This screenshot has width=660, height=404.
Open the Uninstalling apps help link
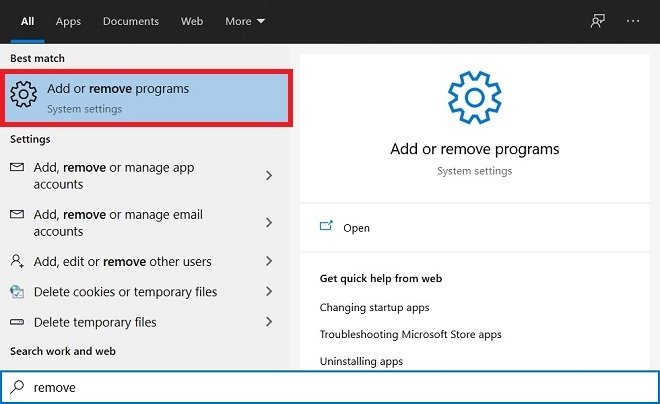[361, 361]
